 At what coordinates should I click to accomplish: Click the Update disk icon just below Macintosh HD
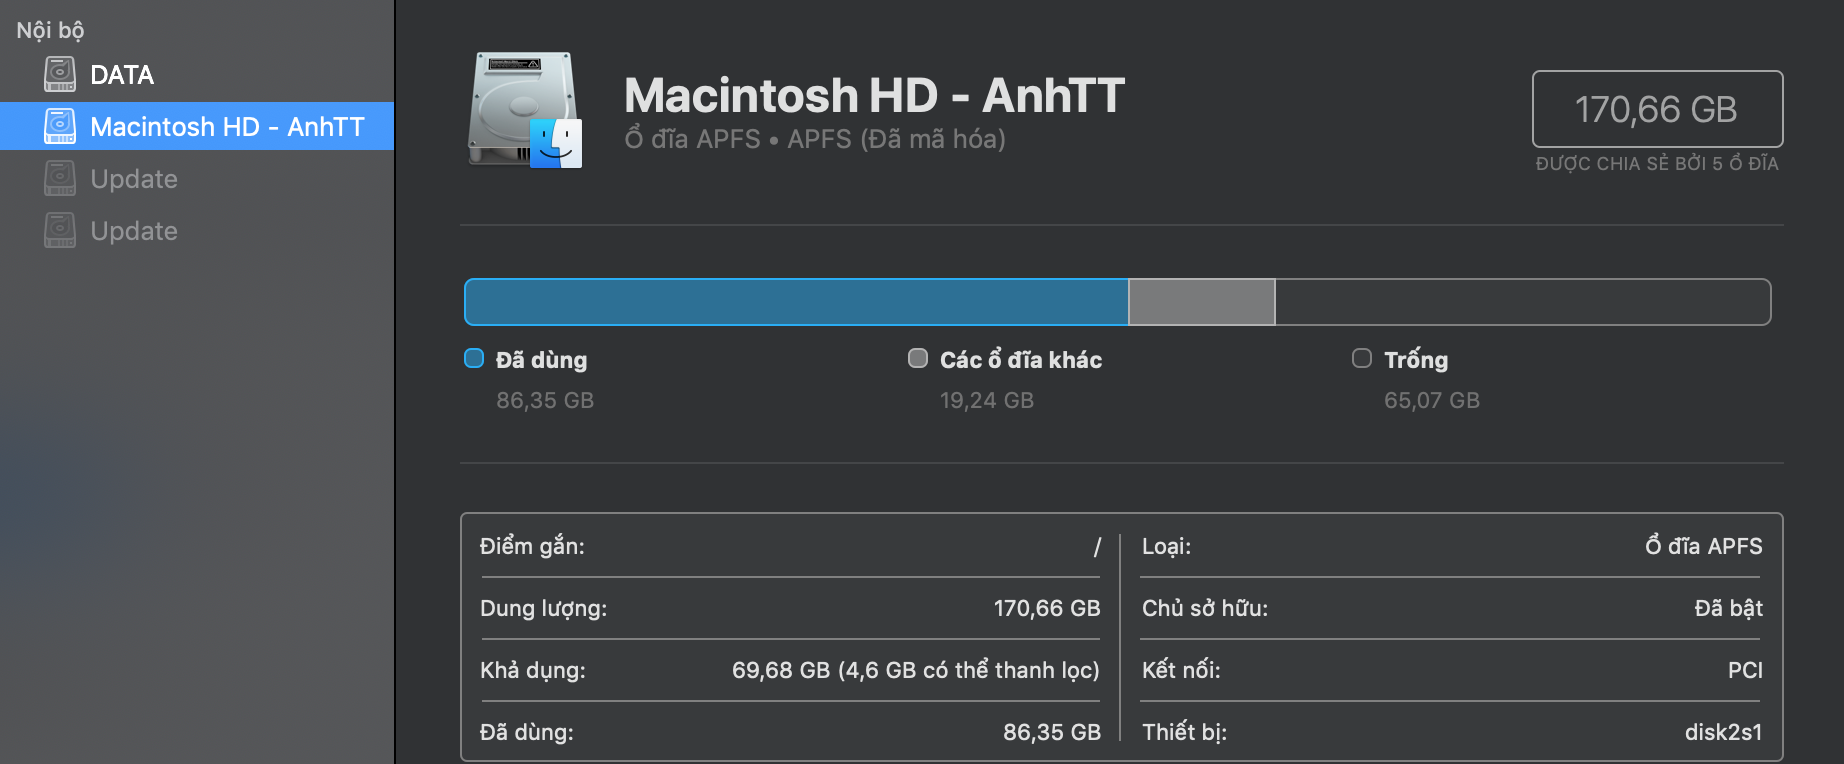pyautogui.click(x=60, y=178)
